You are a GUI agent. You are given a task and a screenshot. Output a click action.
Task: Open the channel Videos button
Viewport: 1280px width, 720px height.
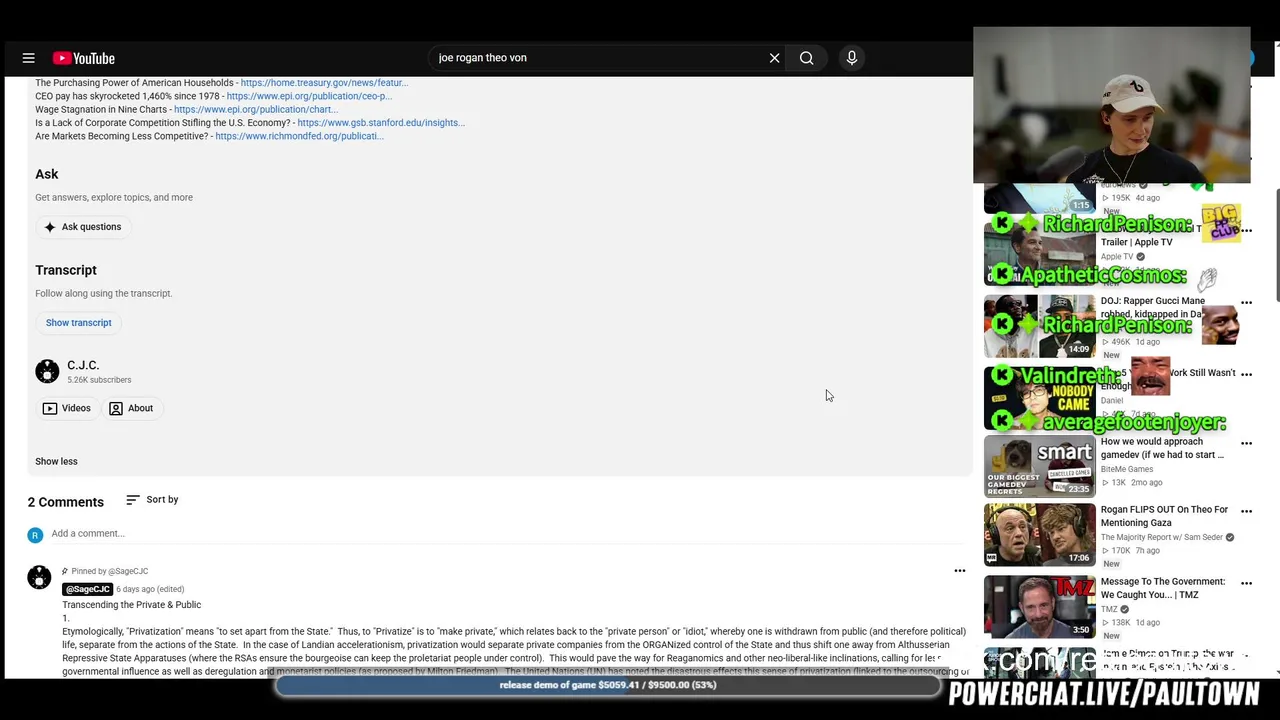pos(67,408)
